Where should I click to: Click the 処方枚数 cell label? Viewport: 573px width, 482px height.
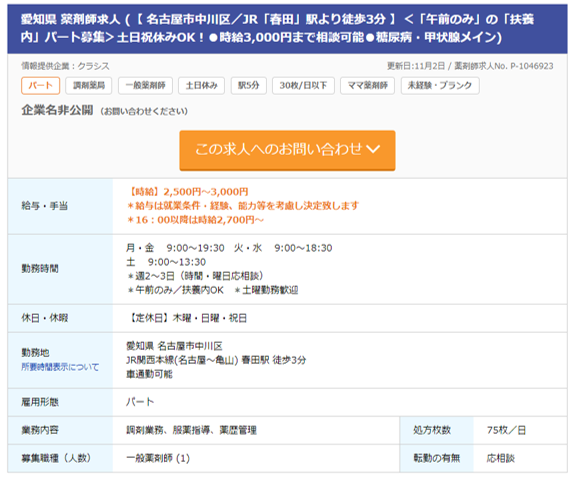coord(432,430)
